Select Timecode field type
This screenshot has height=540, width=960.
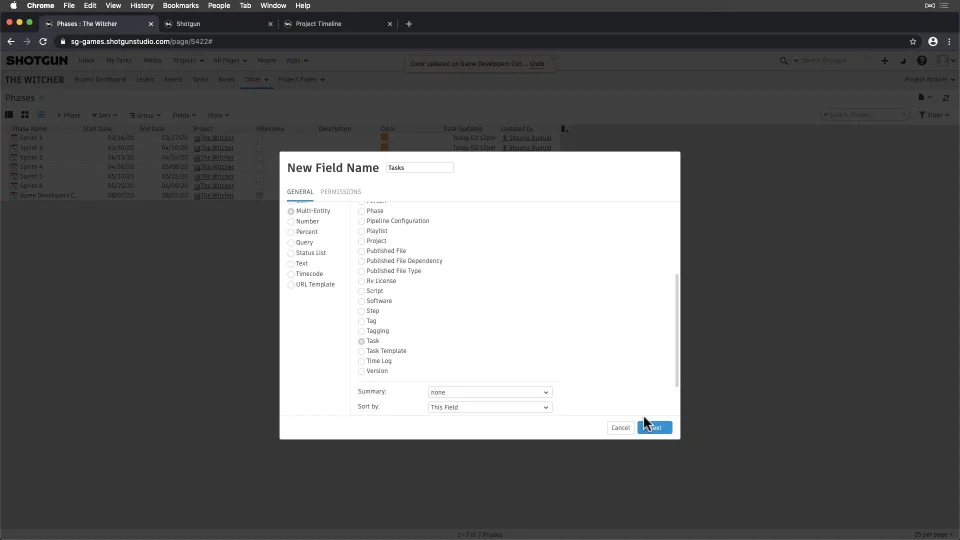coord(291,274)
